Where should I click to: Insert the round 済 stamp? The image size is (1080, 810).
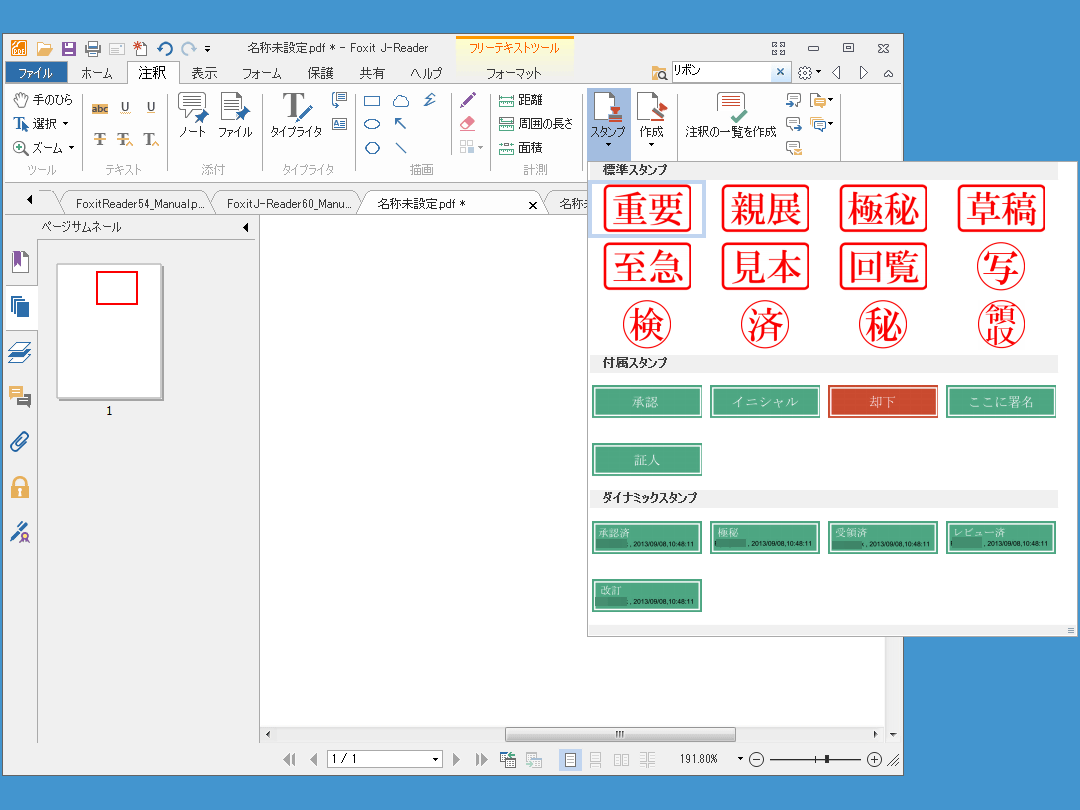765,324
